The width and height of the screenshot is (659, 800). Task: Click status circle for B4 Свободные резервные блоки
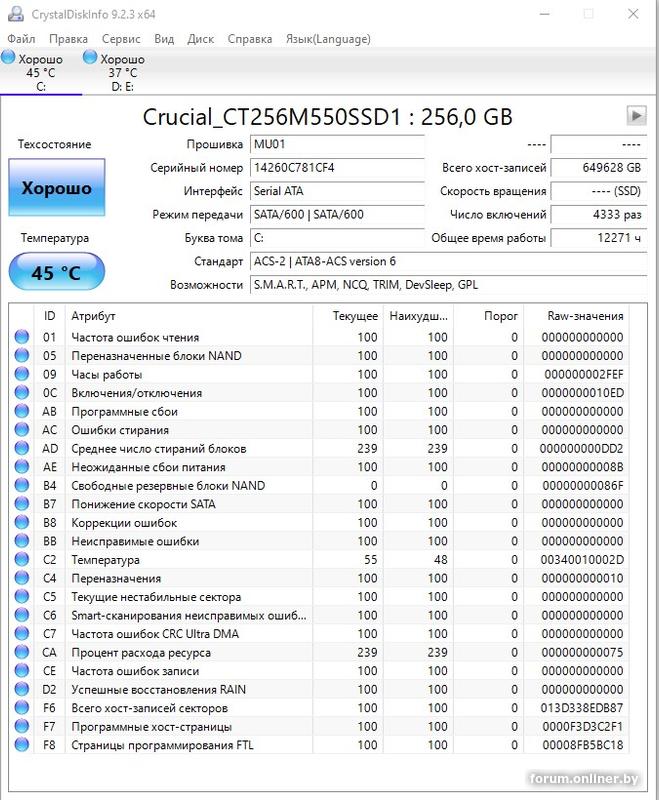[22, 485]
